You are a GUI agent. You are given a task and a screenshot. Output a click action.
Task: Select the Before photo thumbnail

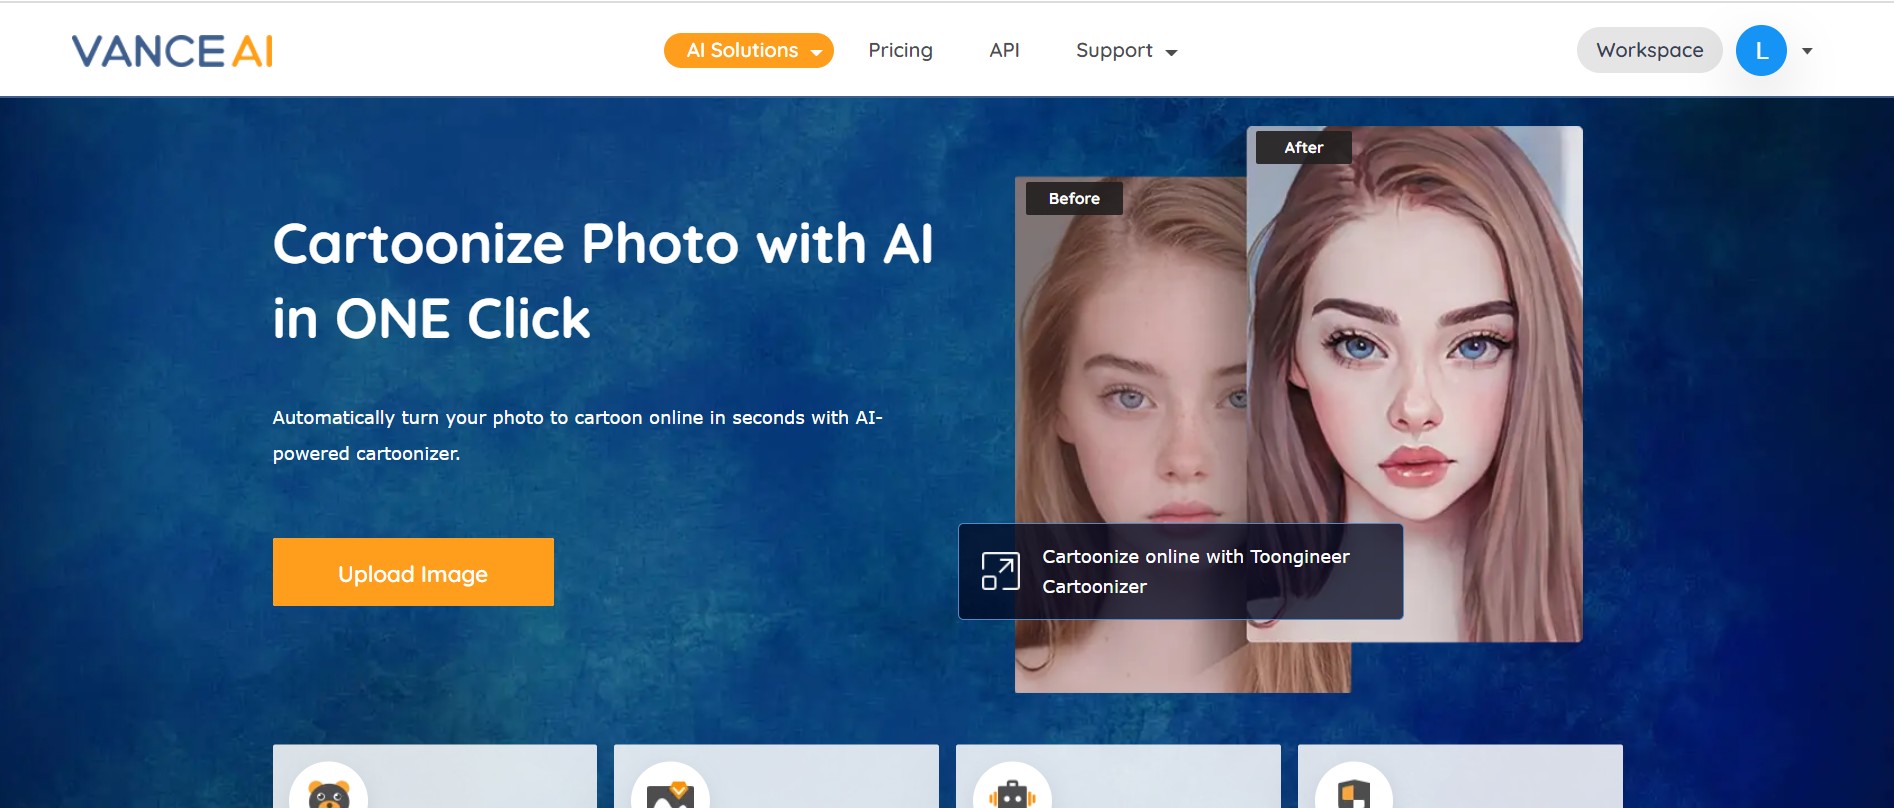click(1130, 400)
